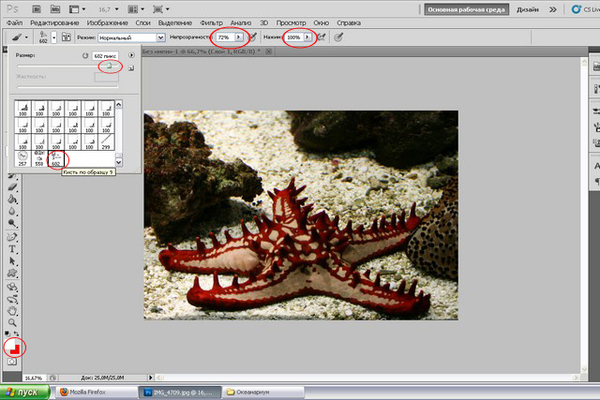Open the blending mode dropdown 'Нормальный'
Image resolution: width=600 pixels, height=400 pixels.
(x=129, y=37)
